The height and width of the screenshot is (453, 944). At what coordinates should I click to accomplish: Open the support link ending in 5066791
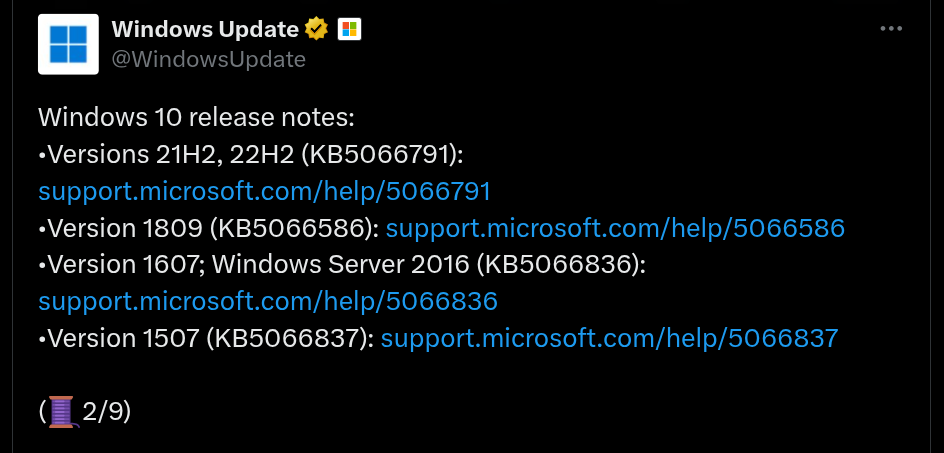(x=264, y=191)
